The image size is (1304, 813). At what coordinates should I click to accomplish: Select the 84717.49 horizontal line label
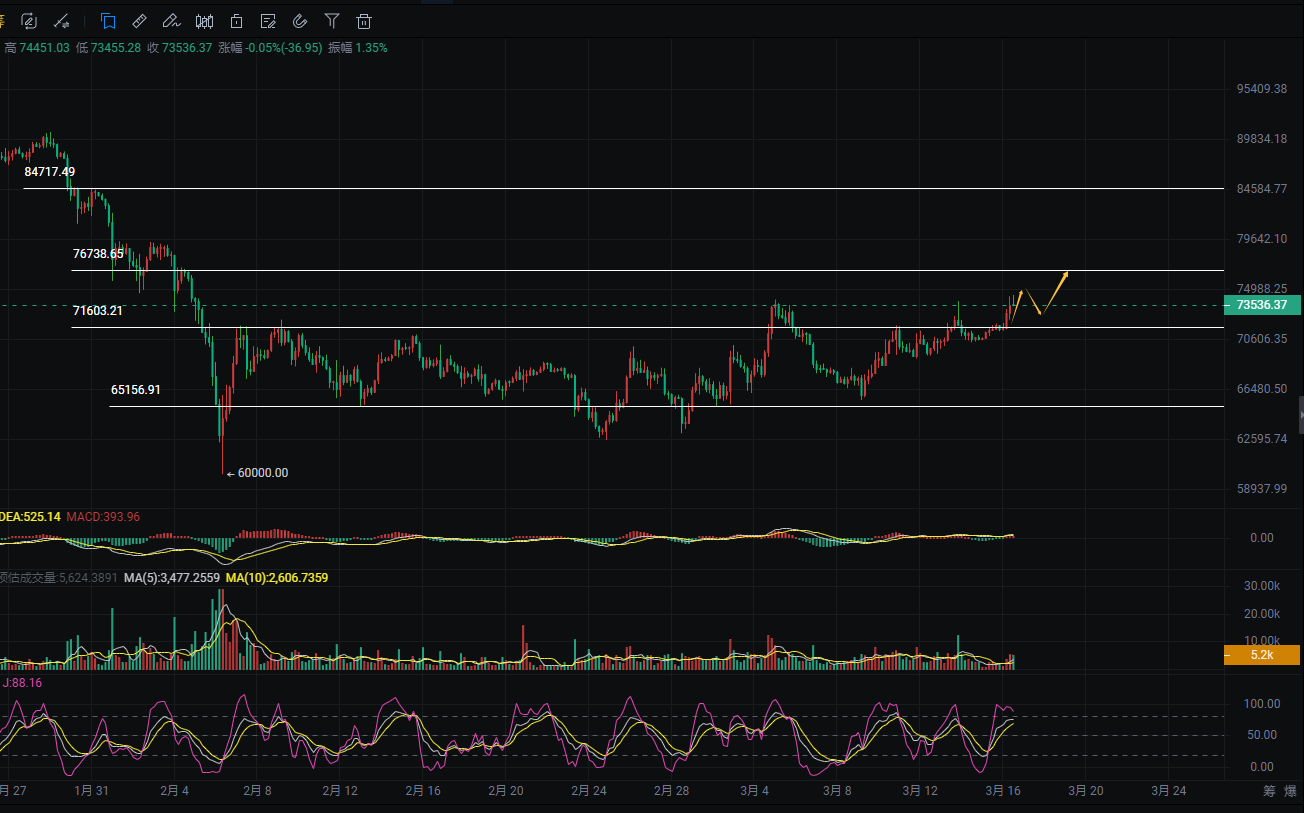coord(50,172)
